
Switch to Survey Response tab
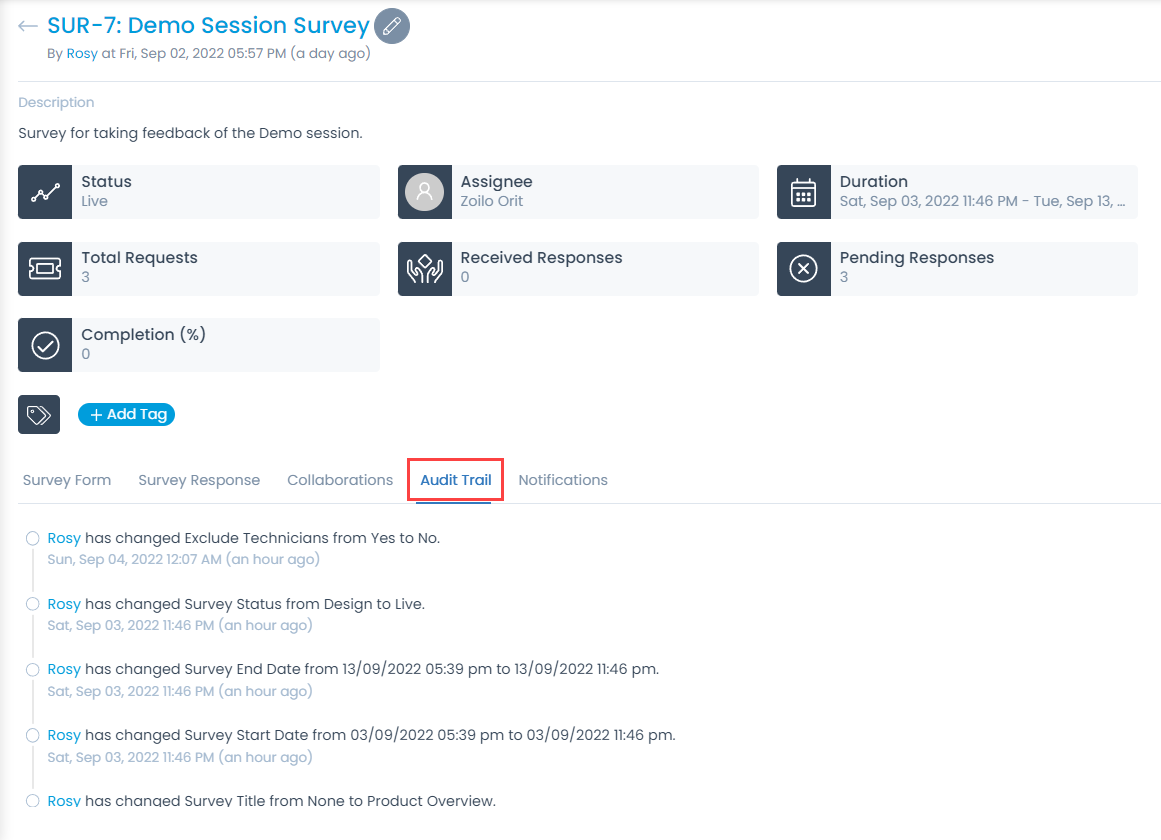[199, 480]
